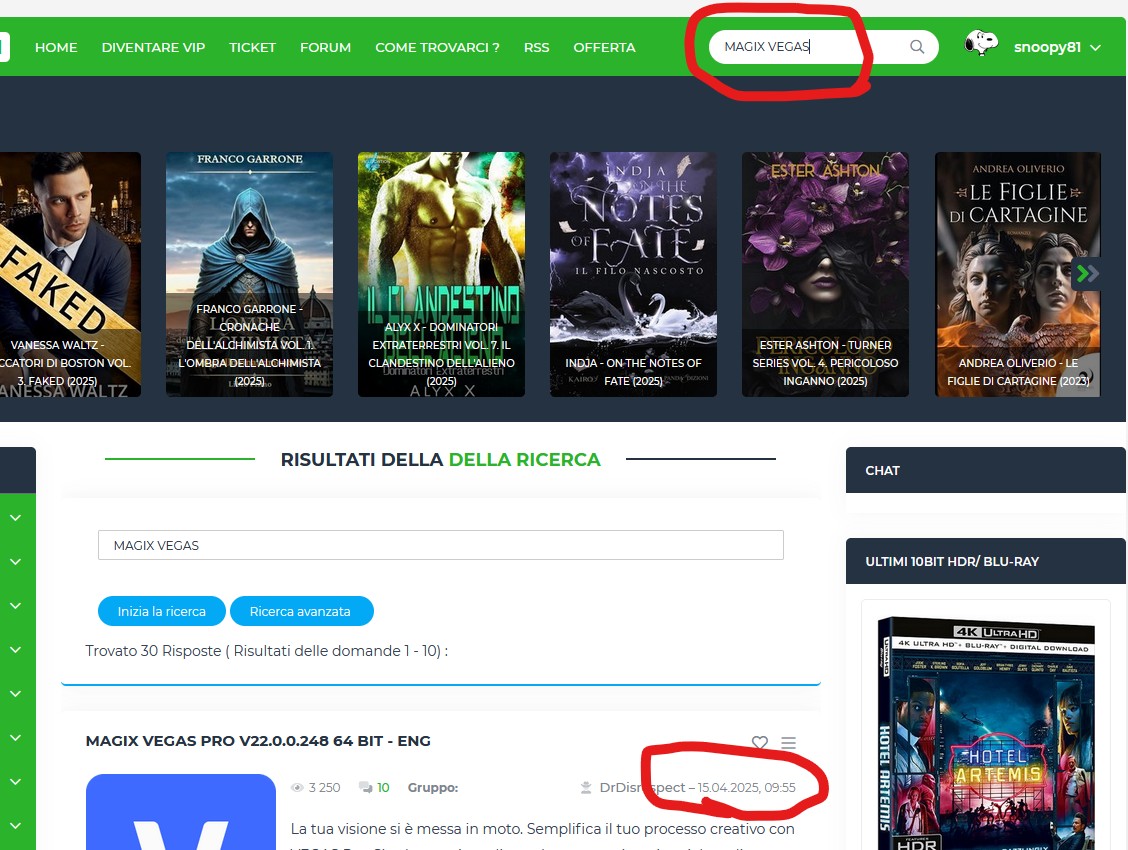
Task: Click the ULTIMI 10BIT HDR/ BLU-RAY header
Action: (x=986, y=561)
